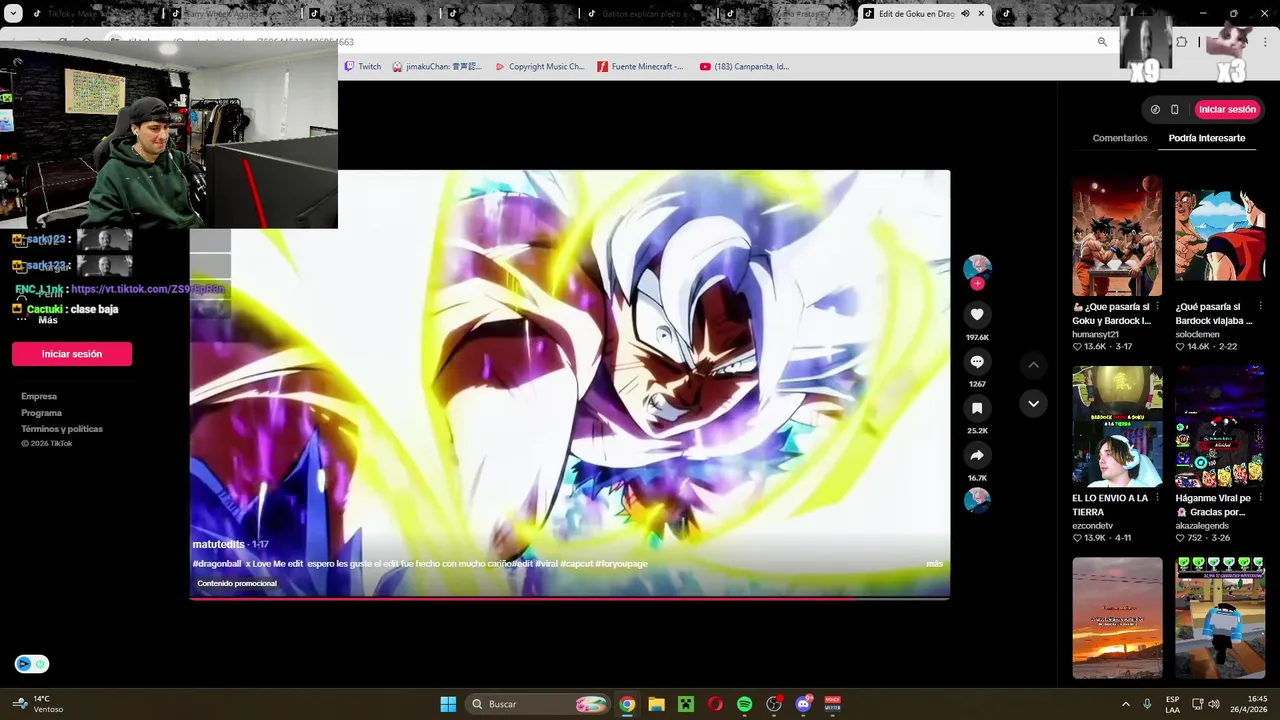1280x720 pixels.
Task: Click the zoom magnifier in address bar
Action: (1102, 42)
